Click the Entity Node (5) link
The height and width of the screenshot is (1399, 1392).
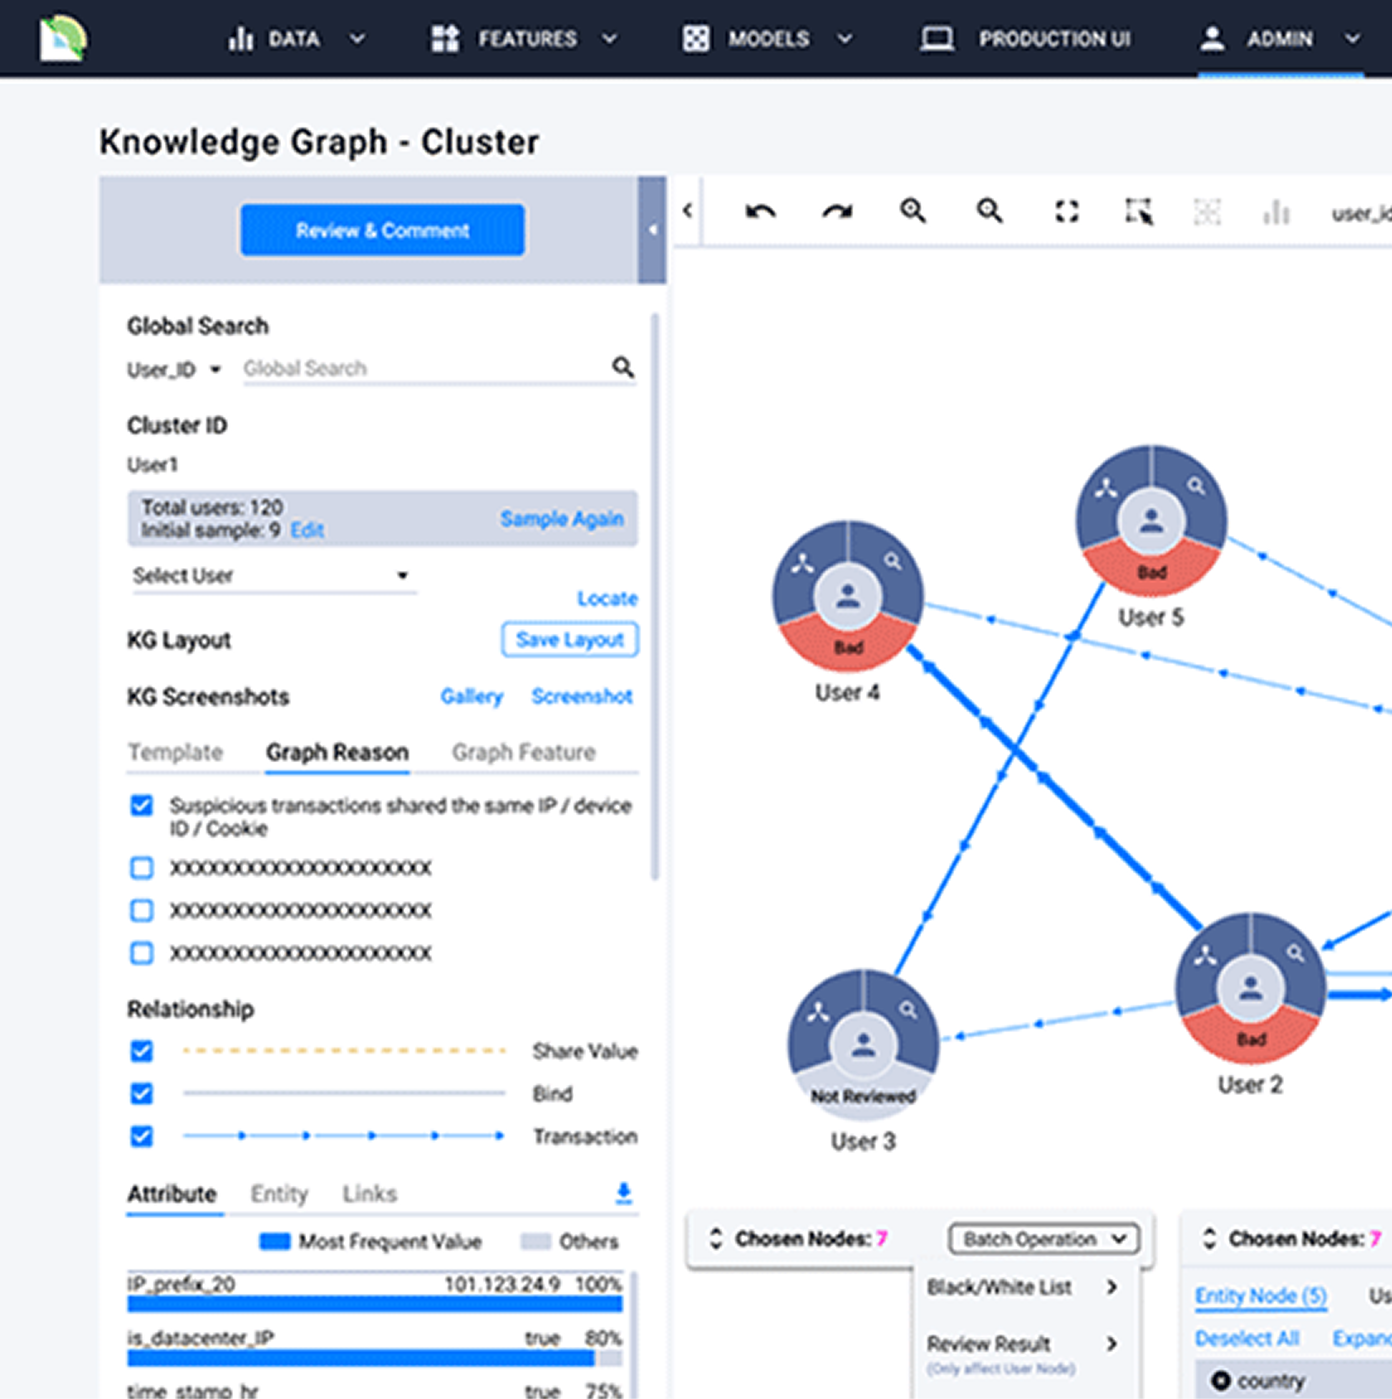coord(1261,1296)
